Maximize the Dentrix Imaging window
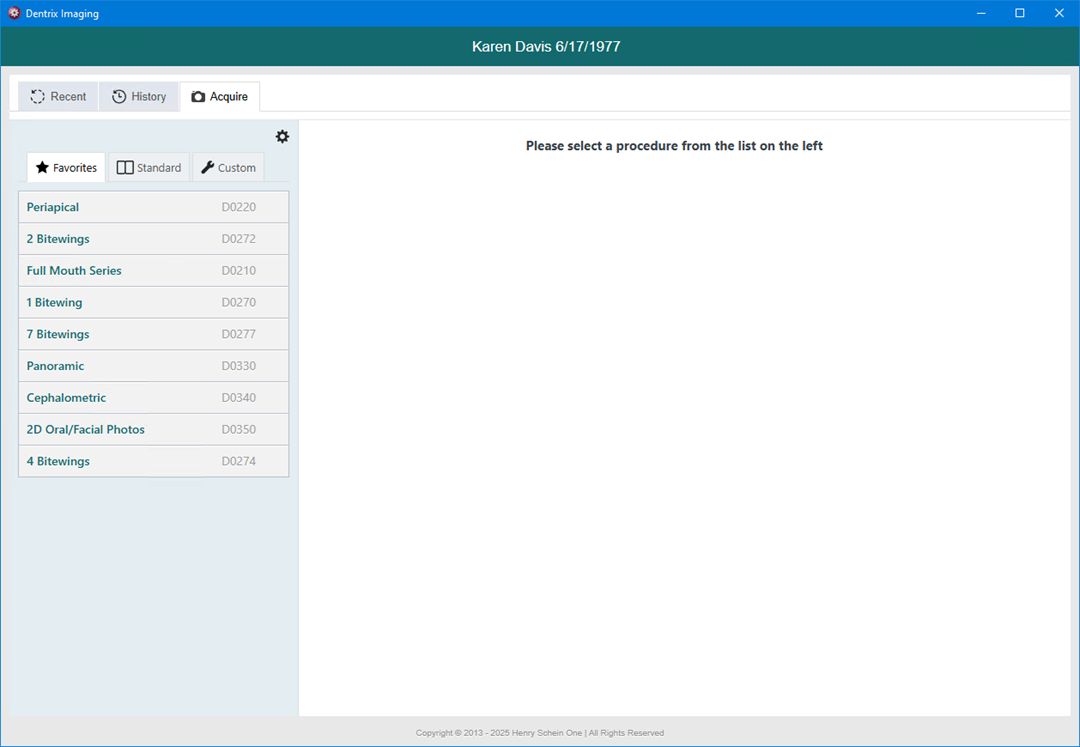 pos(1019,13)
